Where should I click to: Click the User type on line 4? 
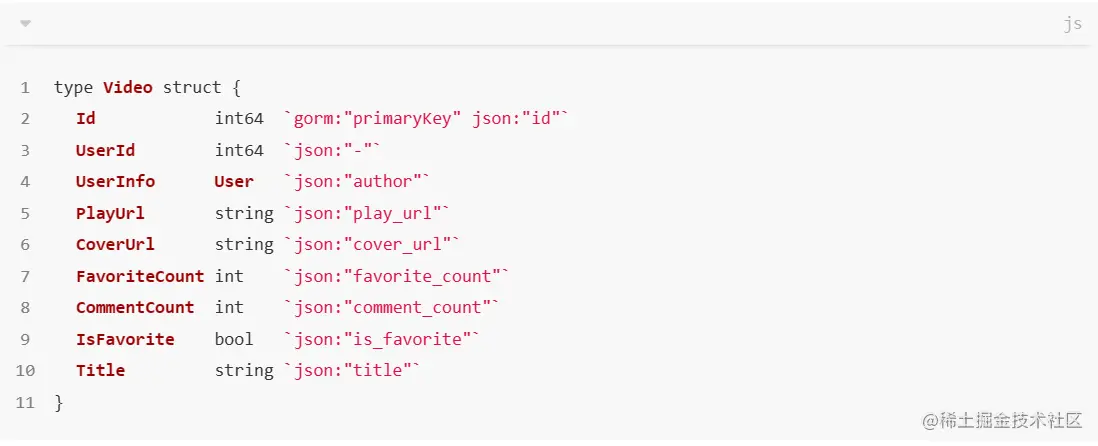(x=234, y=182)
